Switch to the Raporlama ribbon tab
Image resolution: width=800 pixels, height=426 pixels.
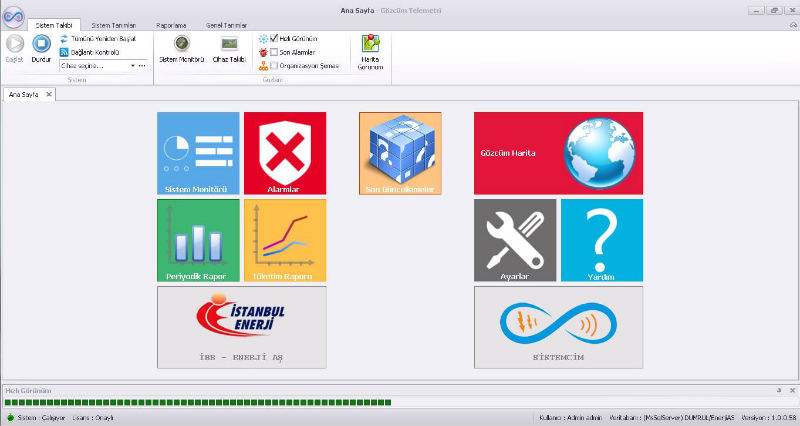pos(171,24)
